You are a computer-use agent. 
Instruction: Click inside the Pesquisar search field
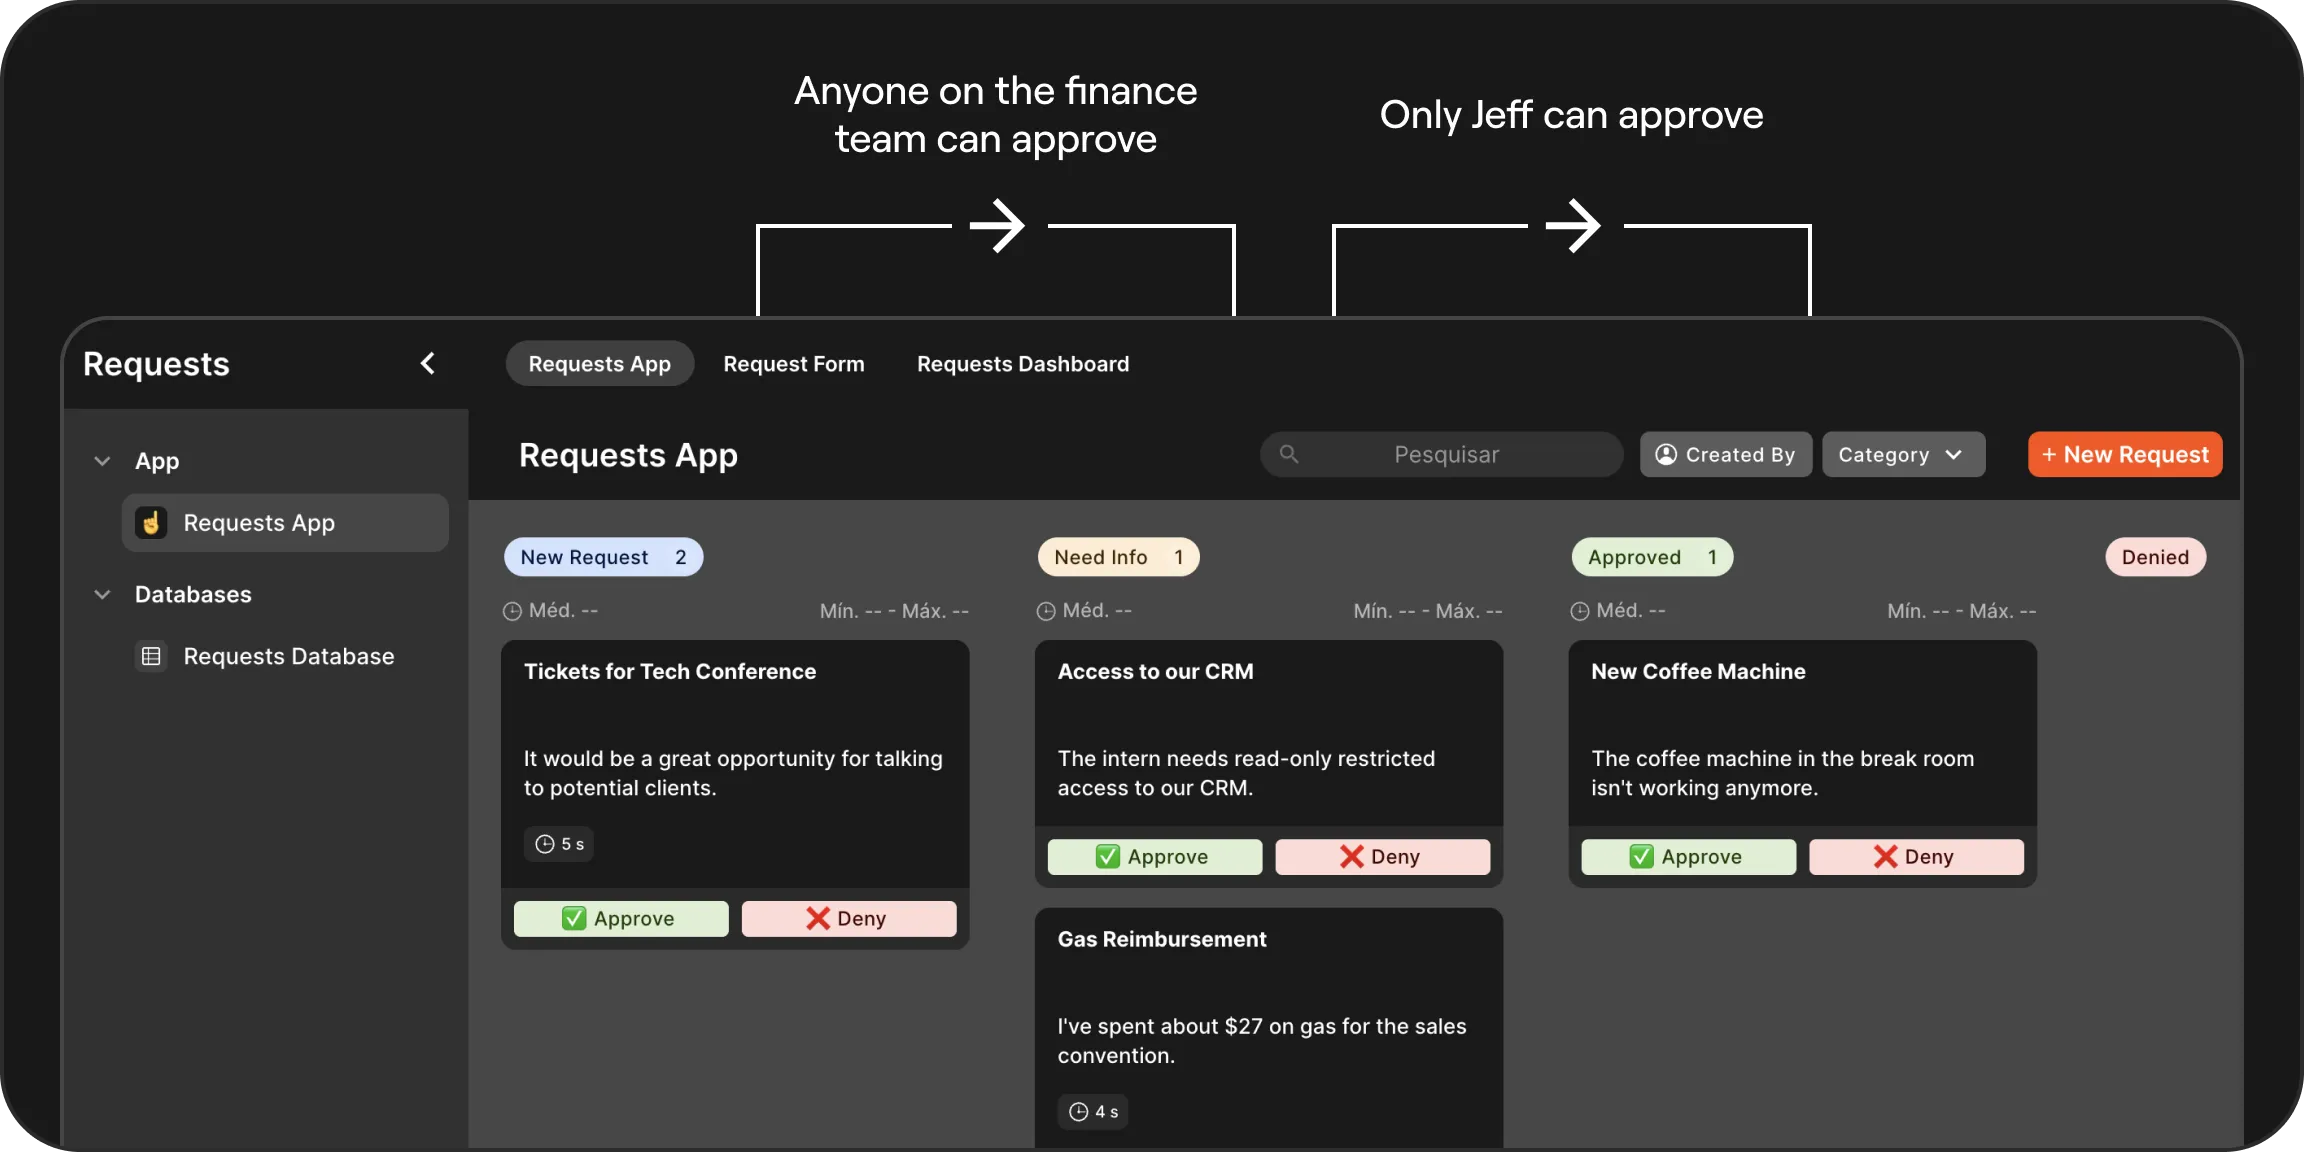1445,454
